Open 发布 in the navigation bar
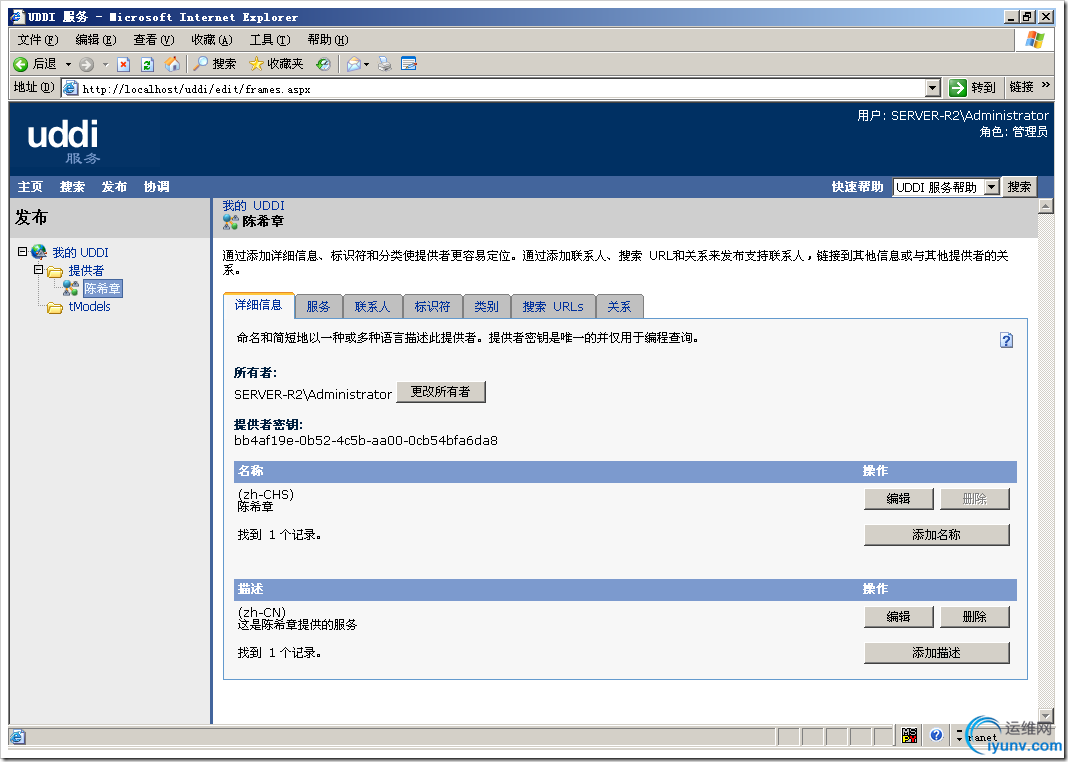This screenshot has height=762, width=1068. point(114,187)
